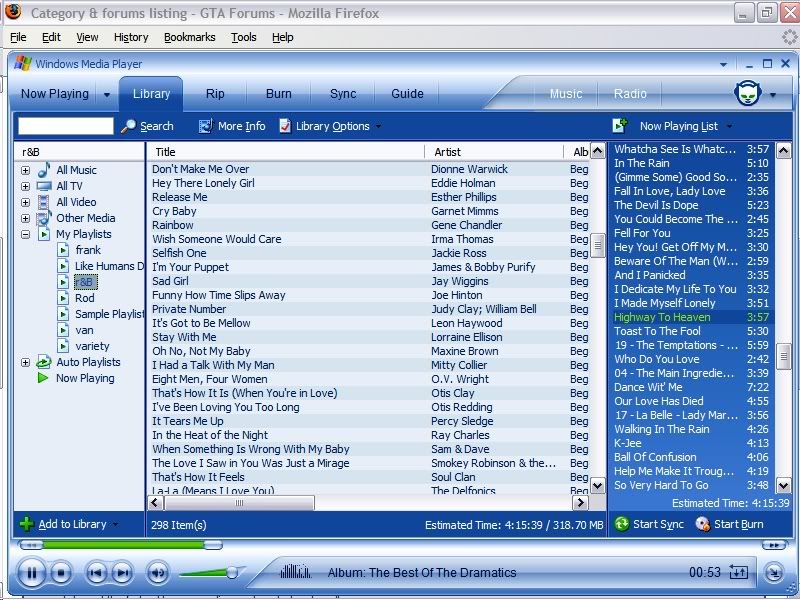Click the Start Sync button
800x600 pixels.
tap(648, 524)
